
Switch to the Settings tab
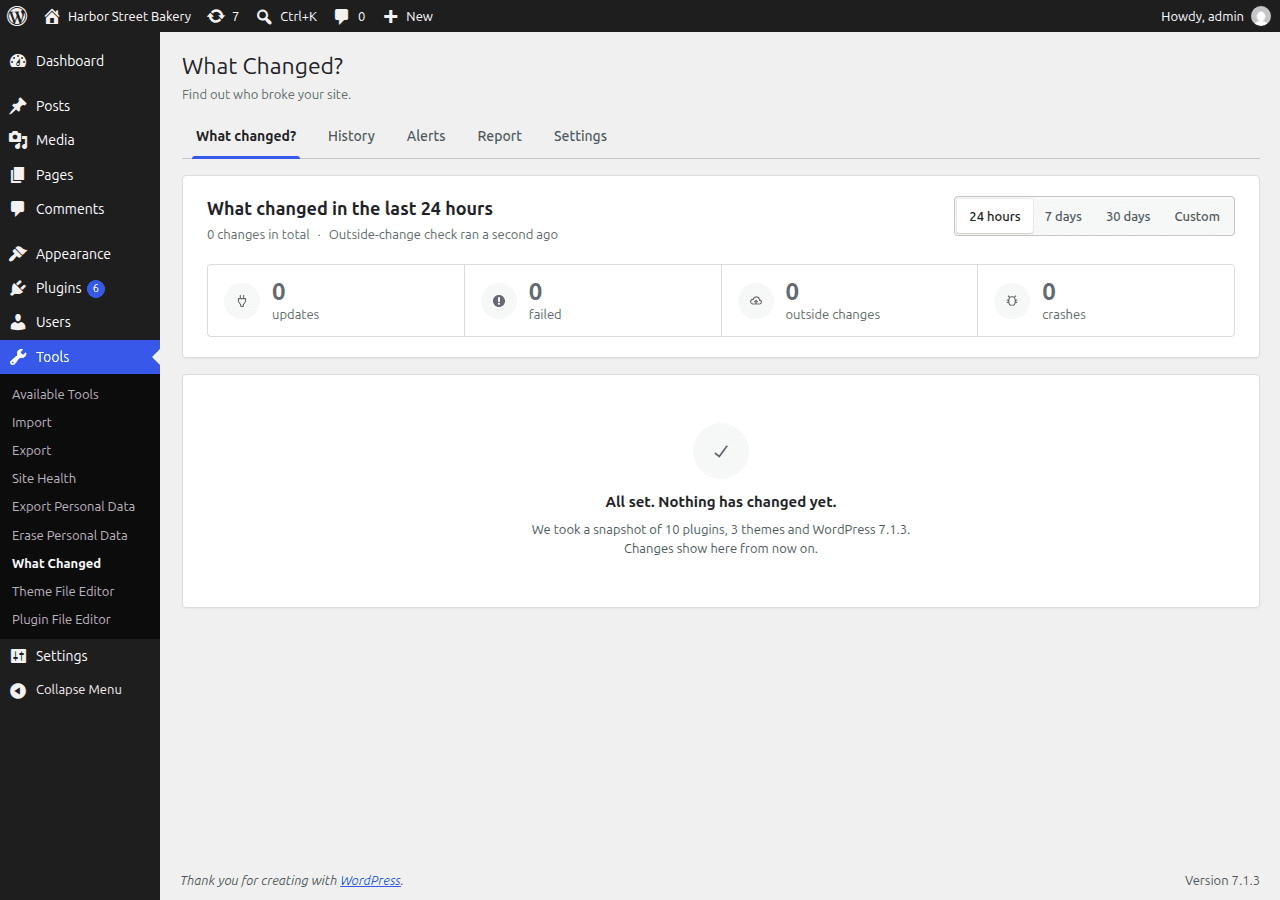point(580,136)
